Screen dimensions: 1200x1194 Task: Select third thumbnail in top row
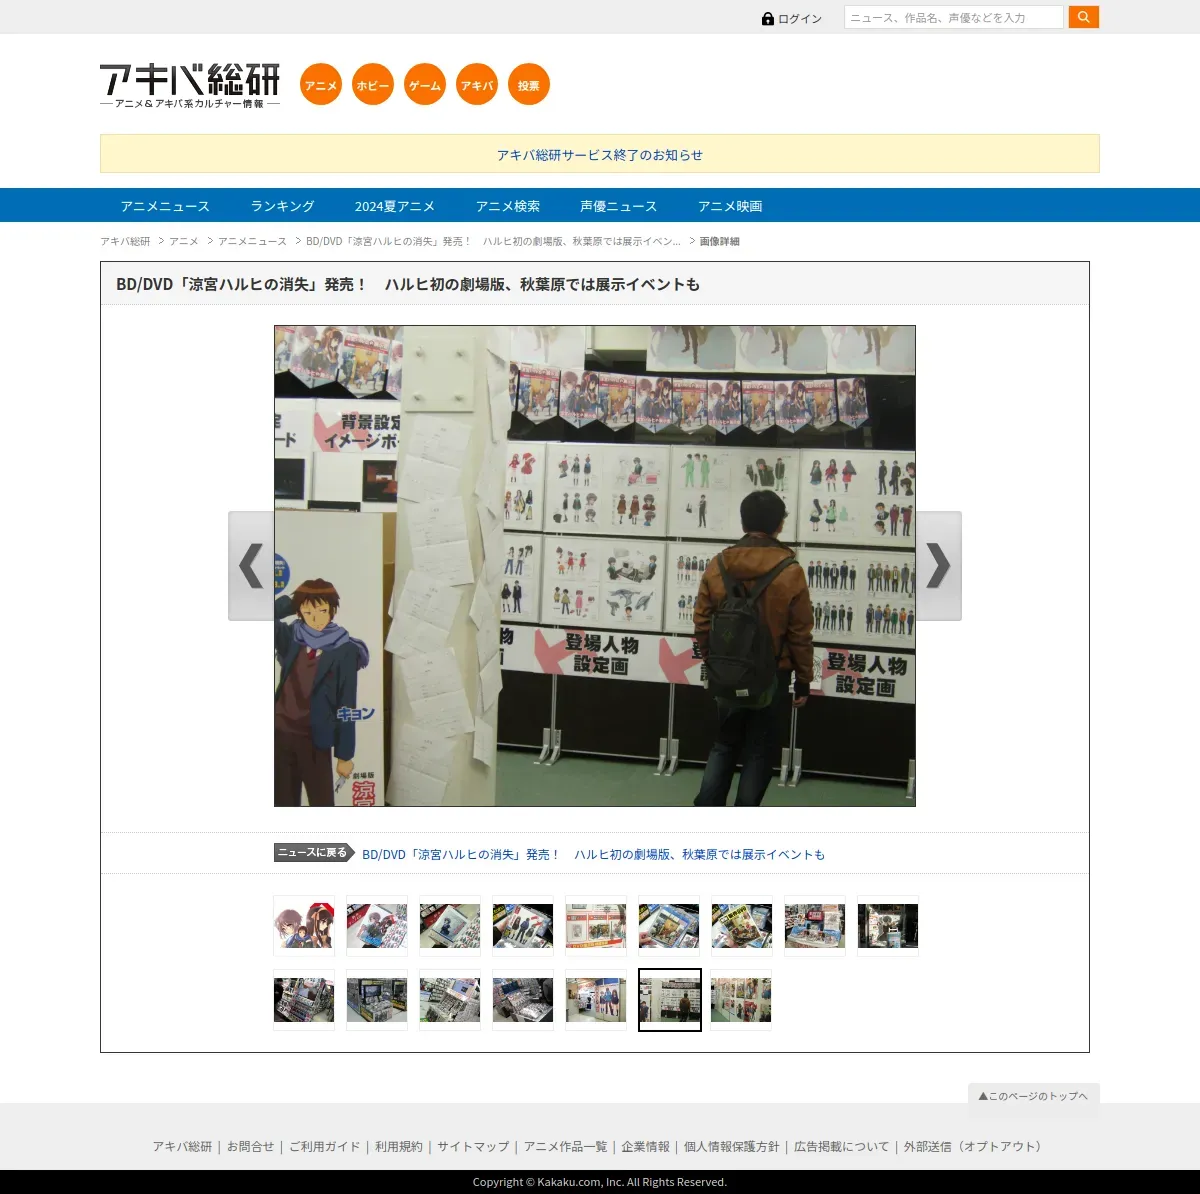[x=450, y=926]
